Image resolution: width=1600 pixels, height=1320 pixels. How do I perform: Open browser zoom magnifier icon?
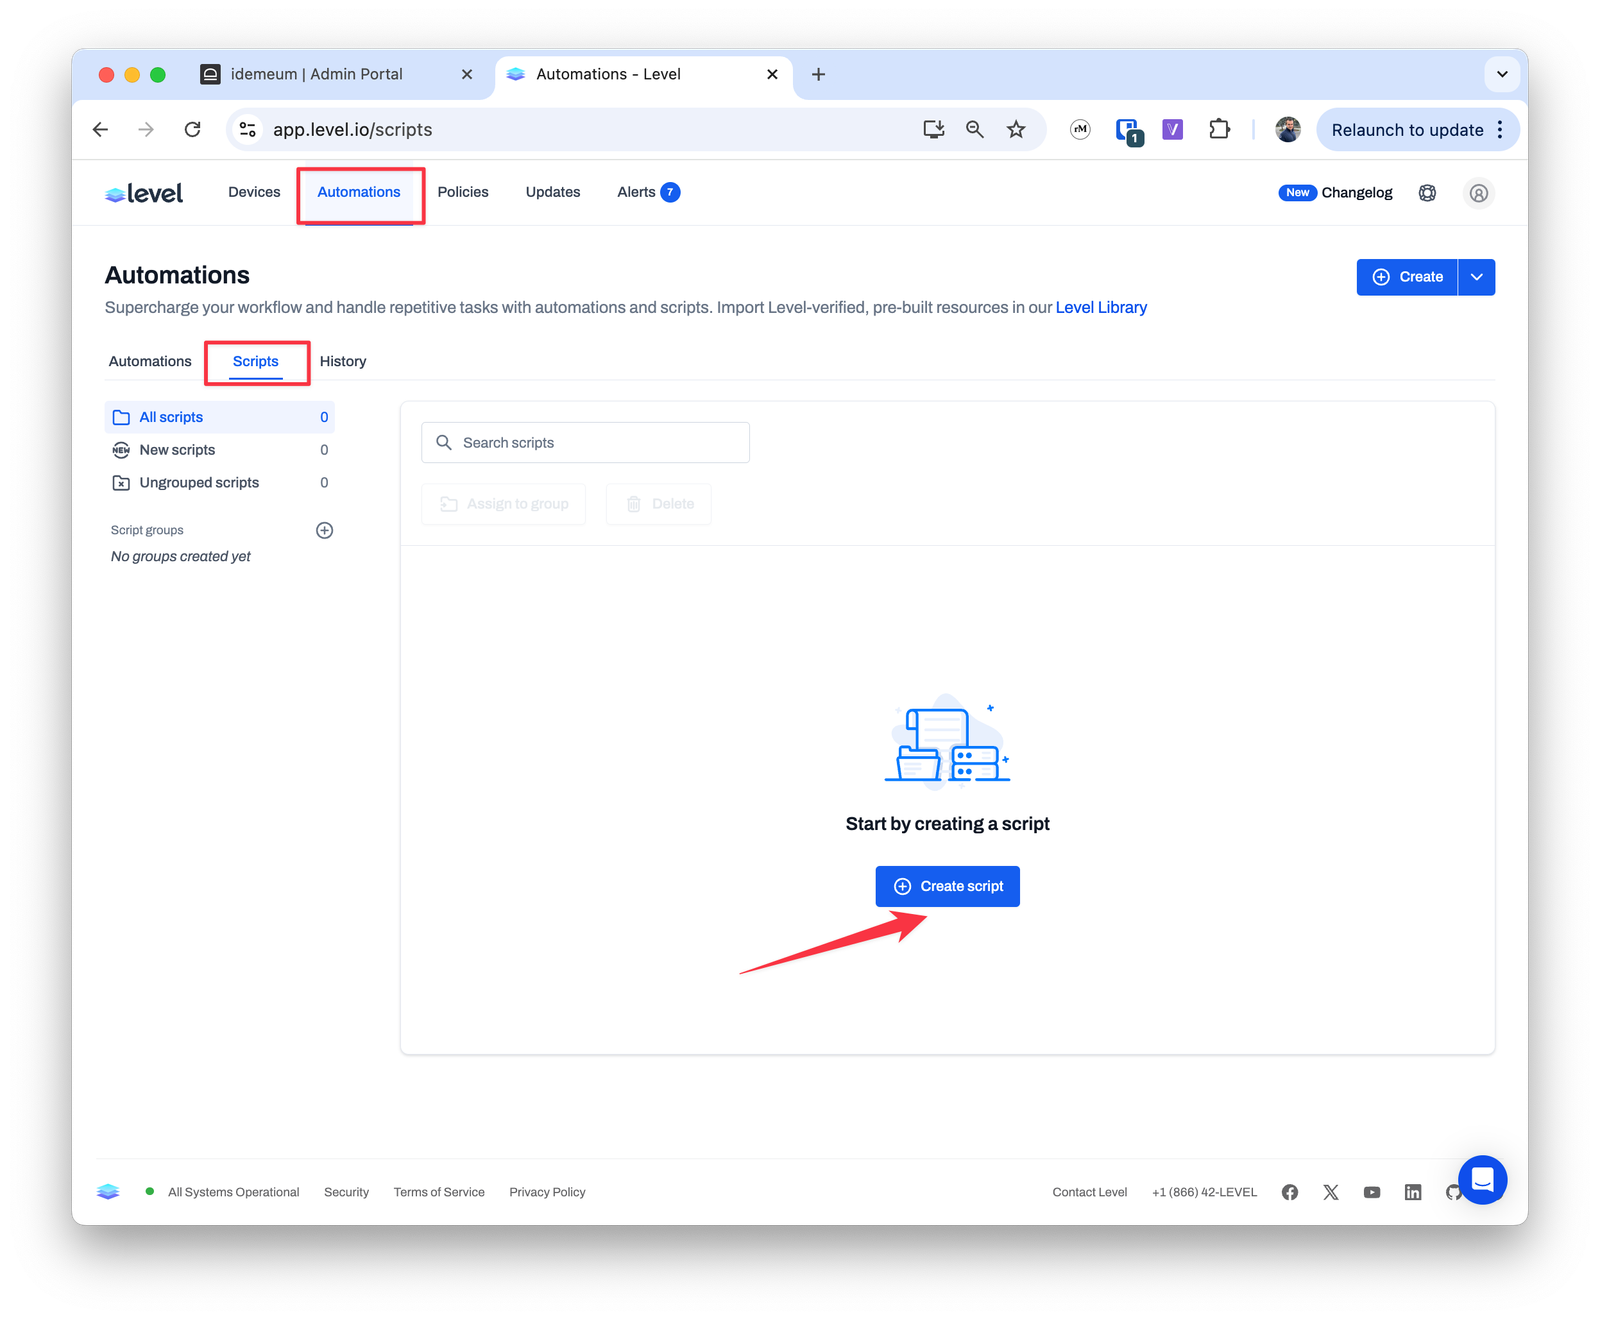(x=975, y=129)
